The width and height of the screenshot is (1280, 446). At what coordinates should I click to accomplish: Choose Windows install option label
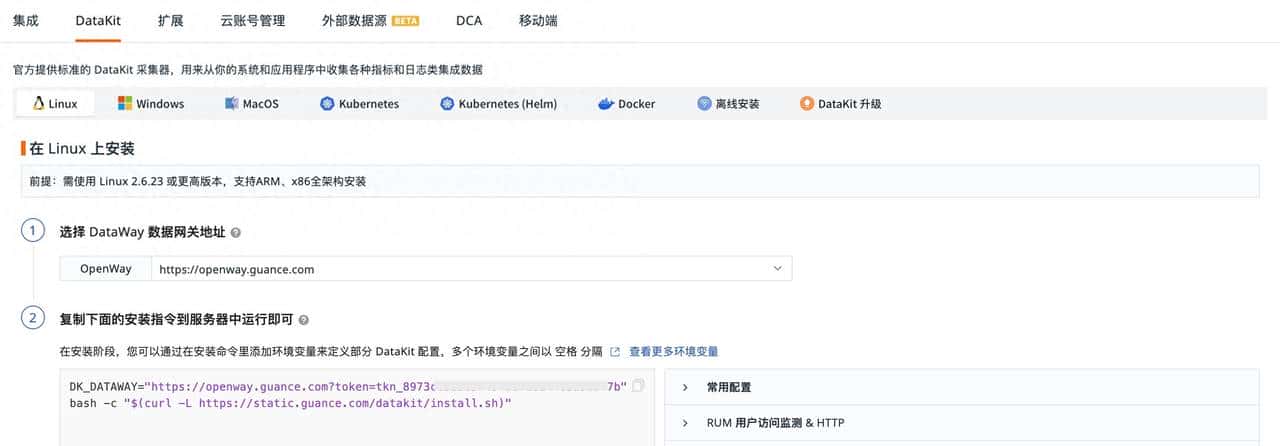coord(160,104)
